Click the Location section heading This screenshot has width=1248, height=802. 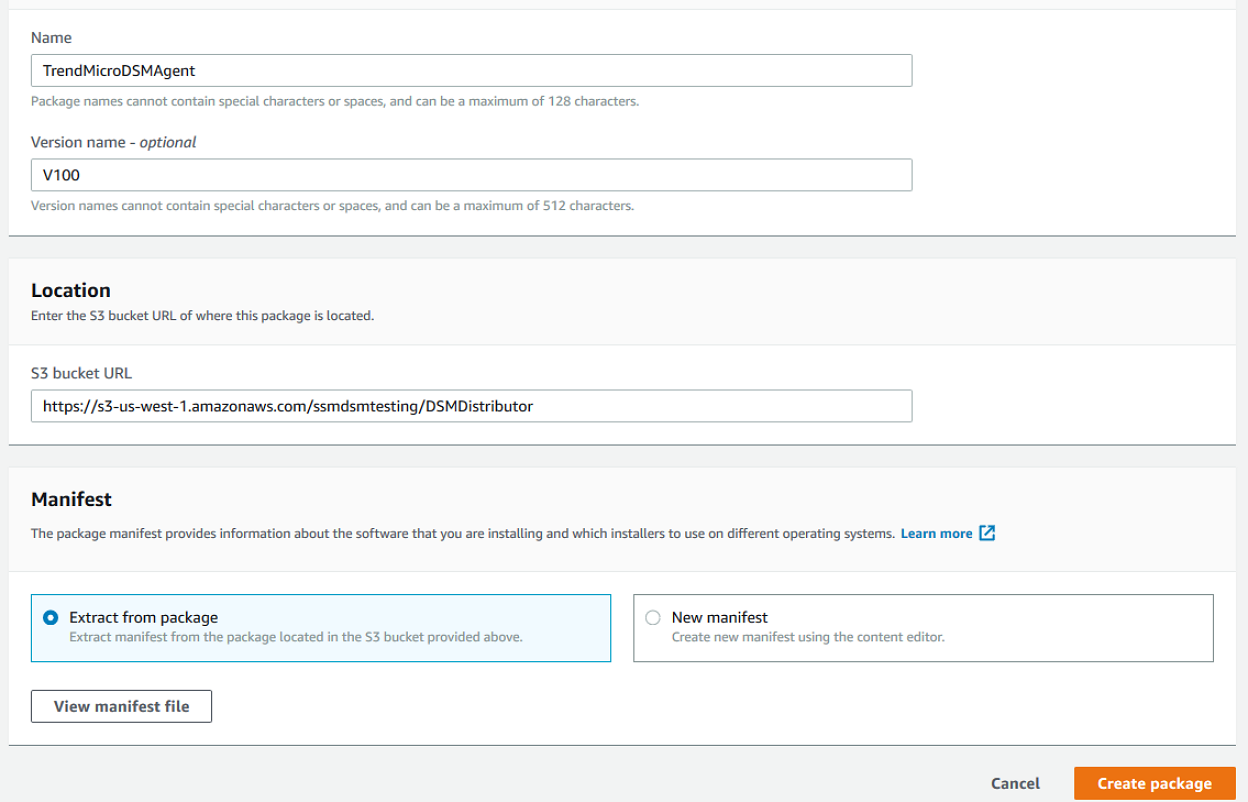(x=71, y=290)
